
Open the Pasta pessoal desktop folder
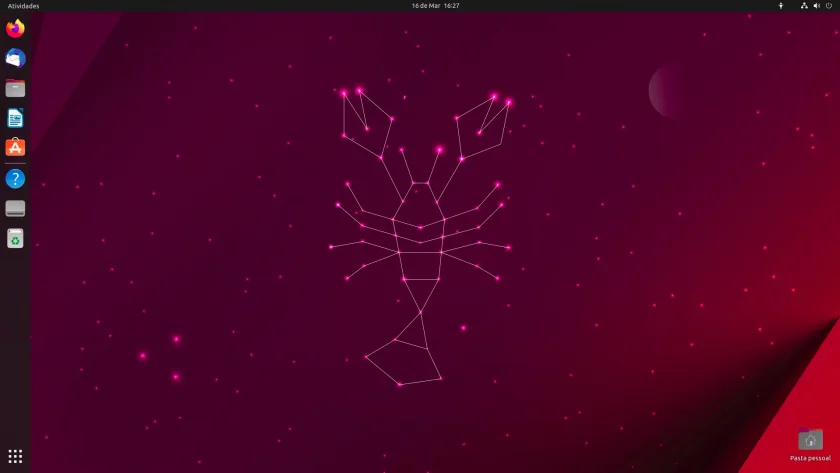tap(810, 445)
